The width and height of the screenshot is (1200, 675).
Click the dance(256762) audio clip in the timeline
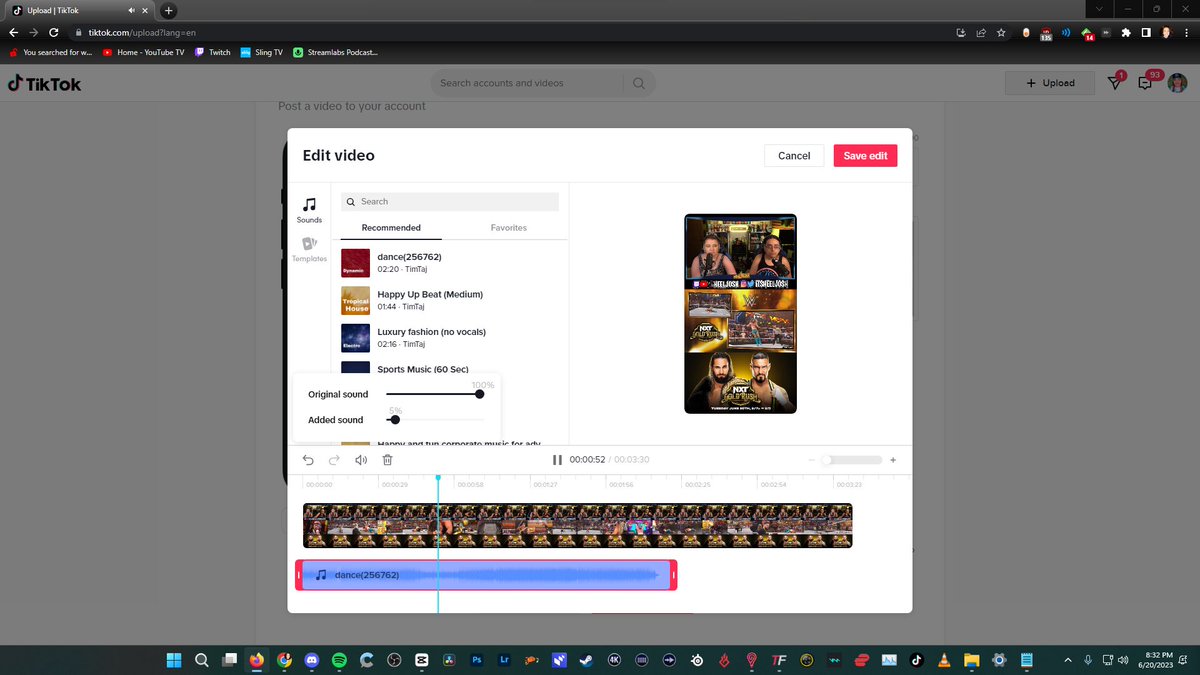pyautogui.click(x=486, y=574)
